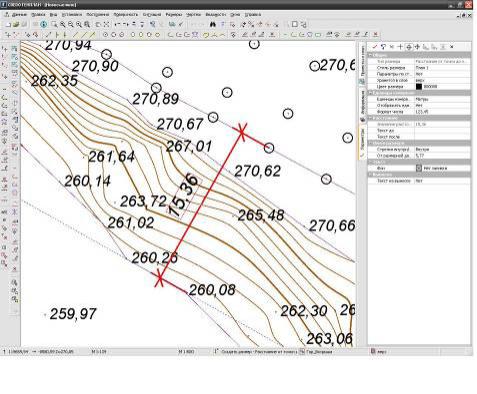Click the gray checkmark icon in top toolbar

tap(181, 24)
